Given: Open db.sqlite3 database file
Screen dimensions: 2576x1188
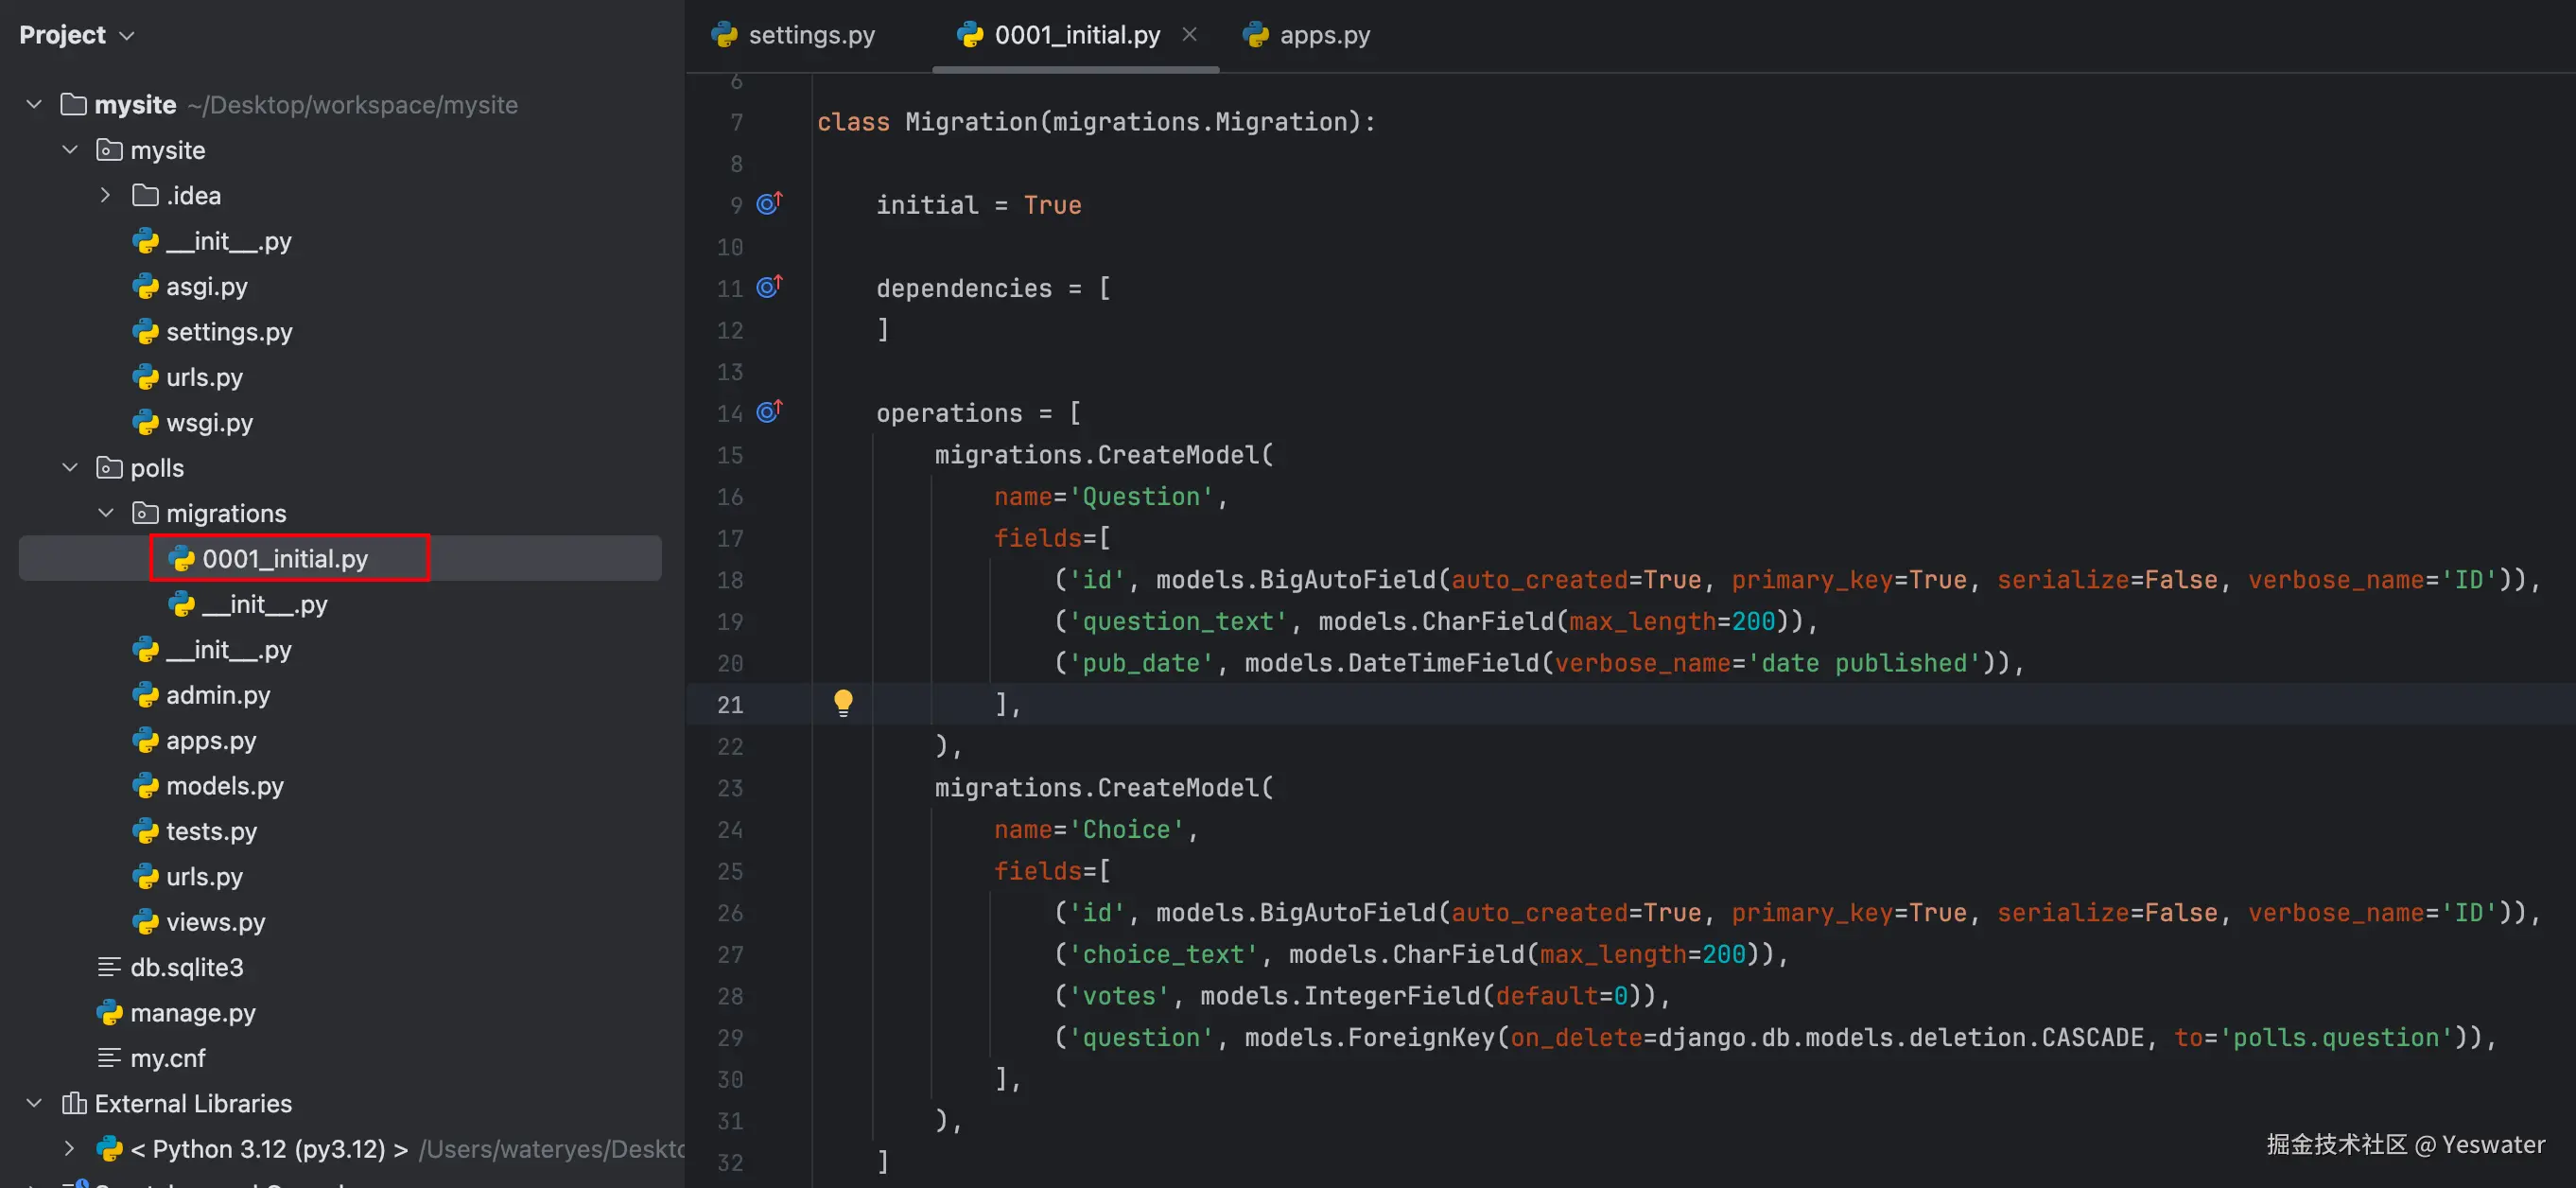Looking at the screenshot, I should (x=186, y=967).
